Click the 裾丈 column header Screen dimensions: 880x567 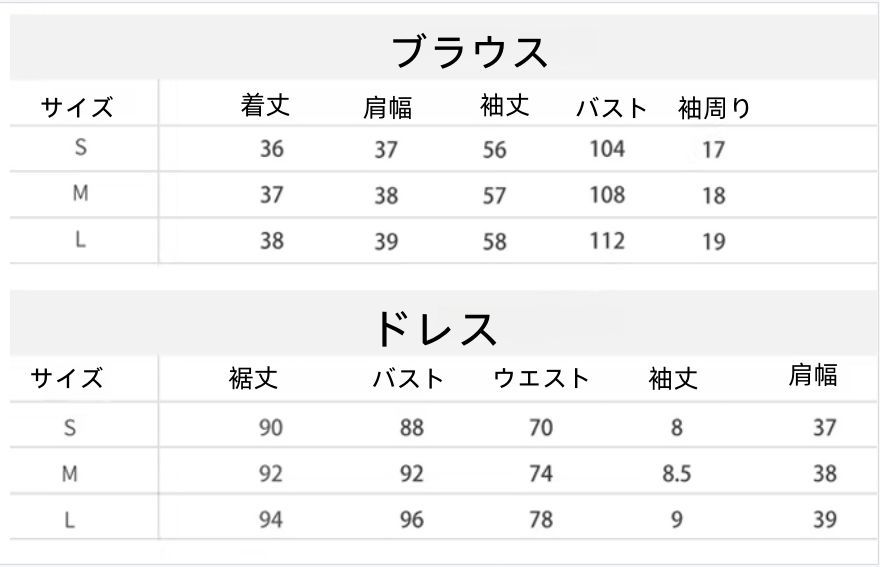pos(253,378)
